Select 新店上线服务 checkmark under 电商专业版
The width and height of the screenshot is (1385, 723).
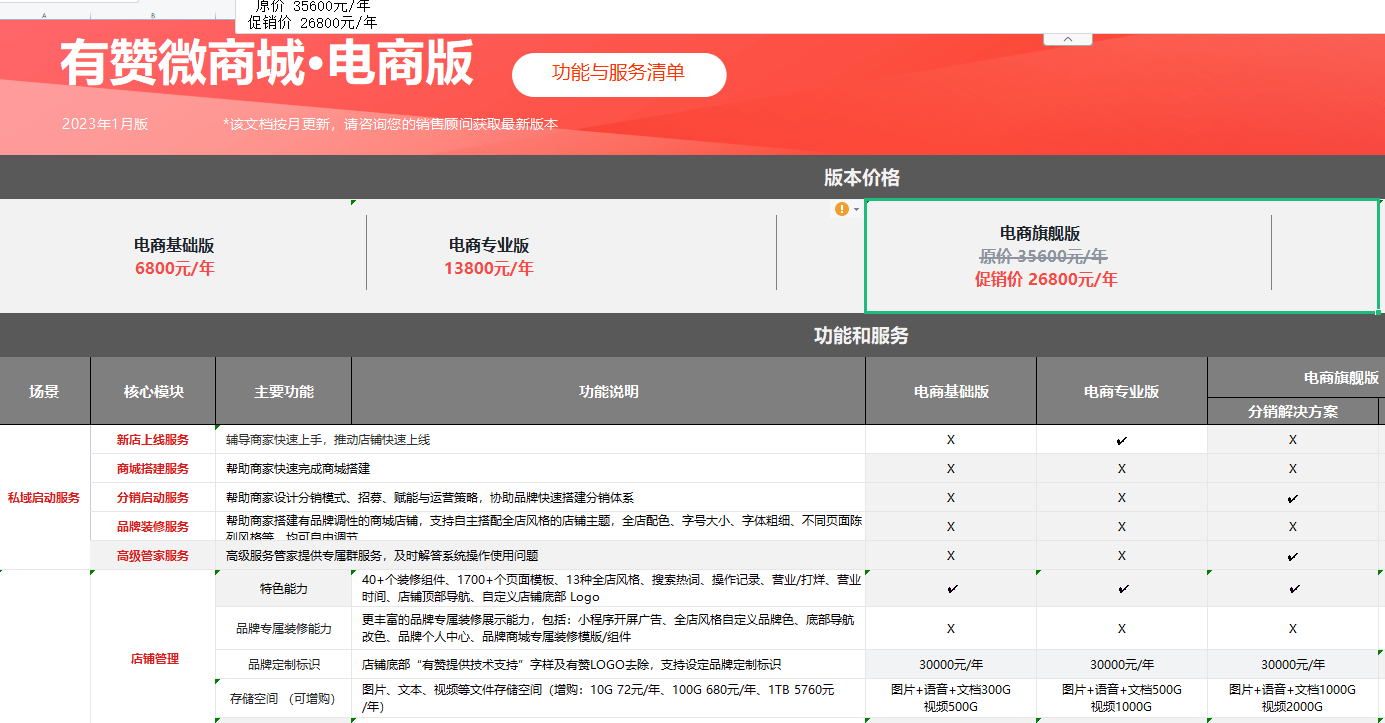pyautogui.click(x=1122, y=439)
